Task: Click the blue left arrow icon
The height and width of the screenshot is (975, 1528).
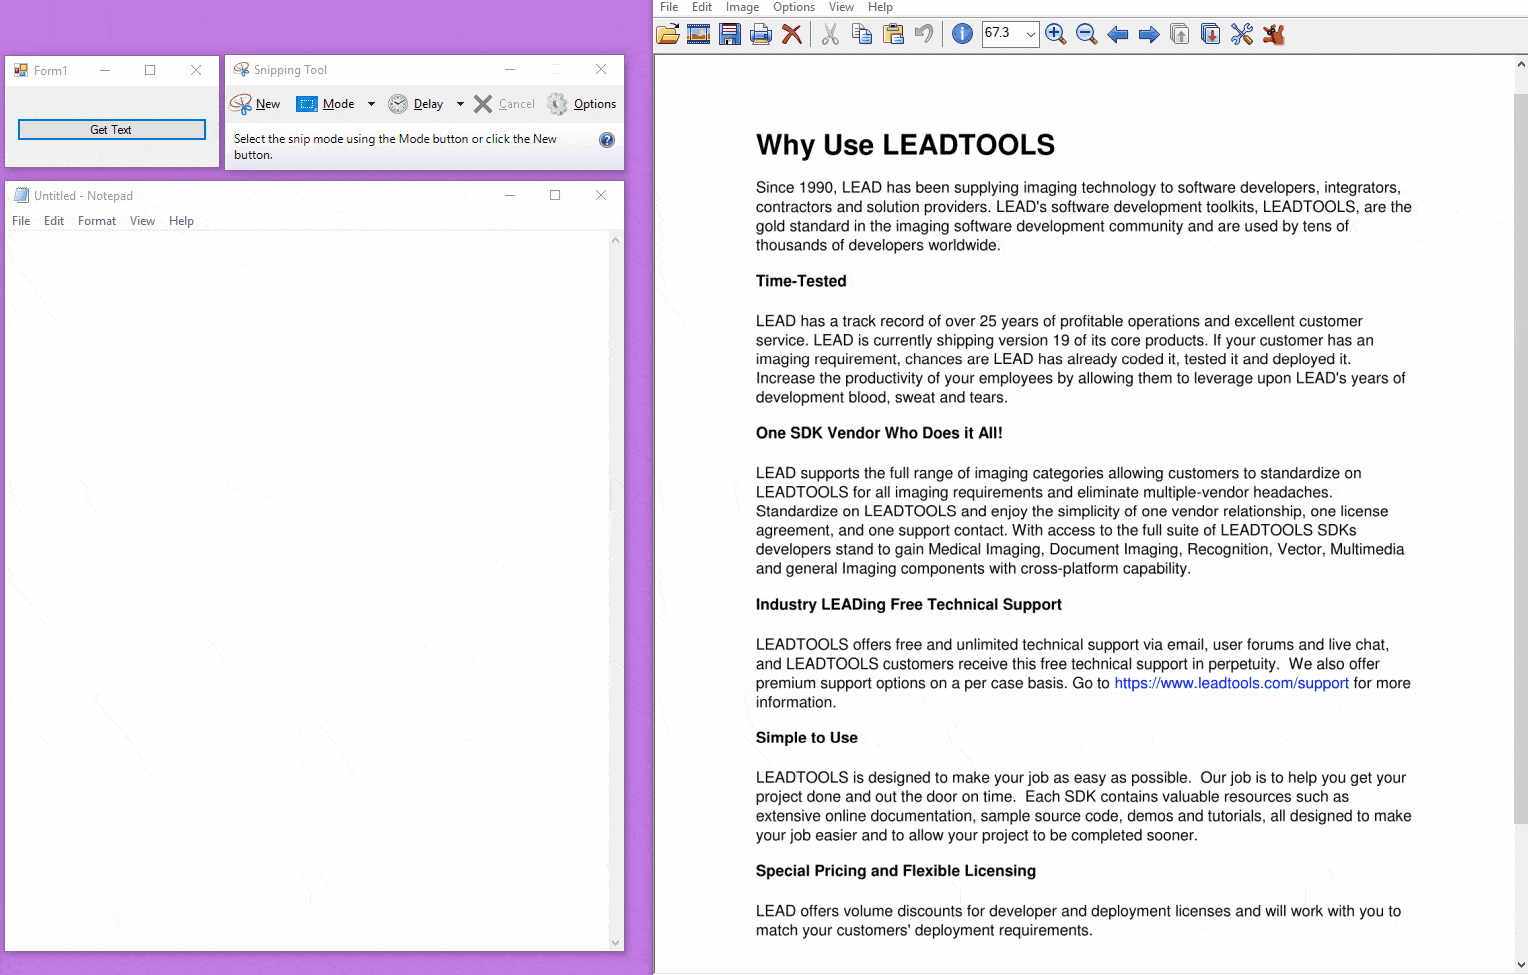Action: coord(1118,34)
